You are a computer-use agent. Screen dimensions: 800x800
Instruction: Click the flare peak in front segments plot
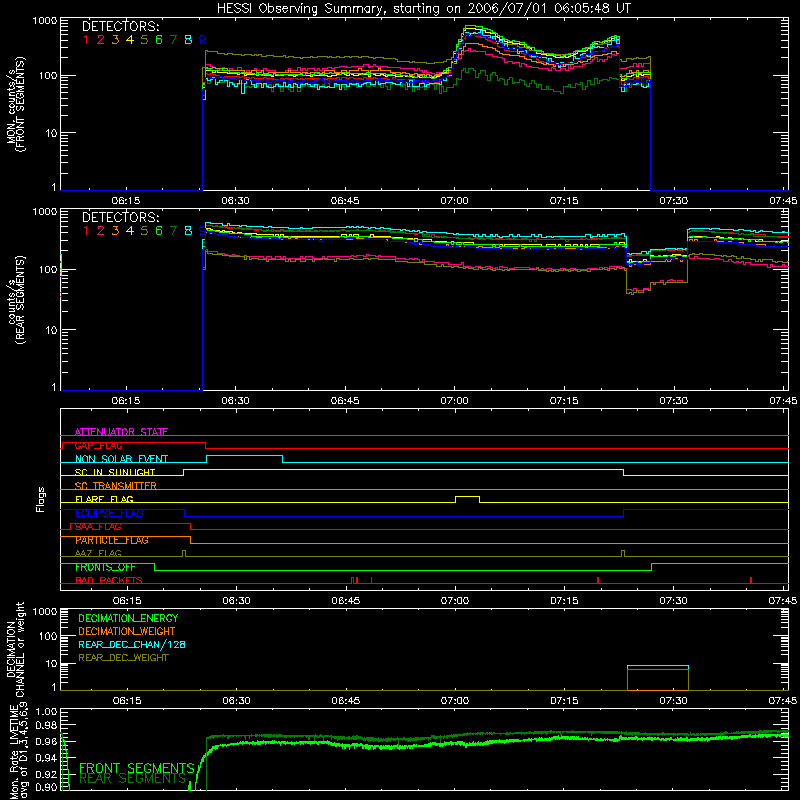(470, 28)
